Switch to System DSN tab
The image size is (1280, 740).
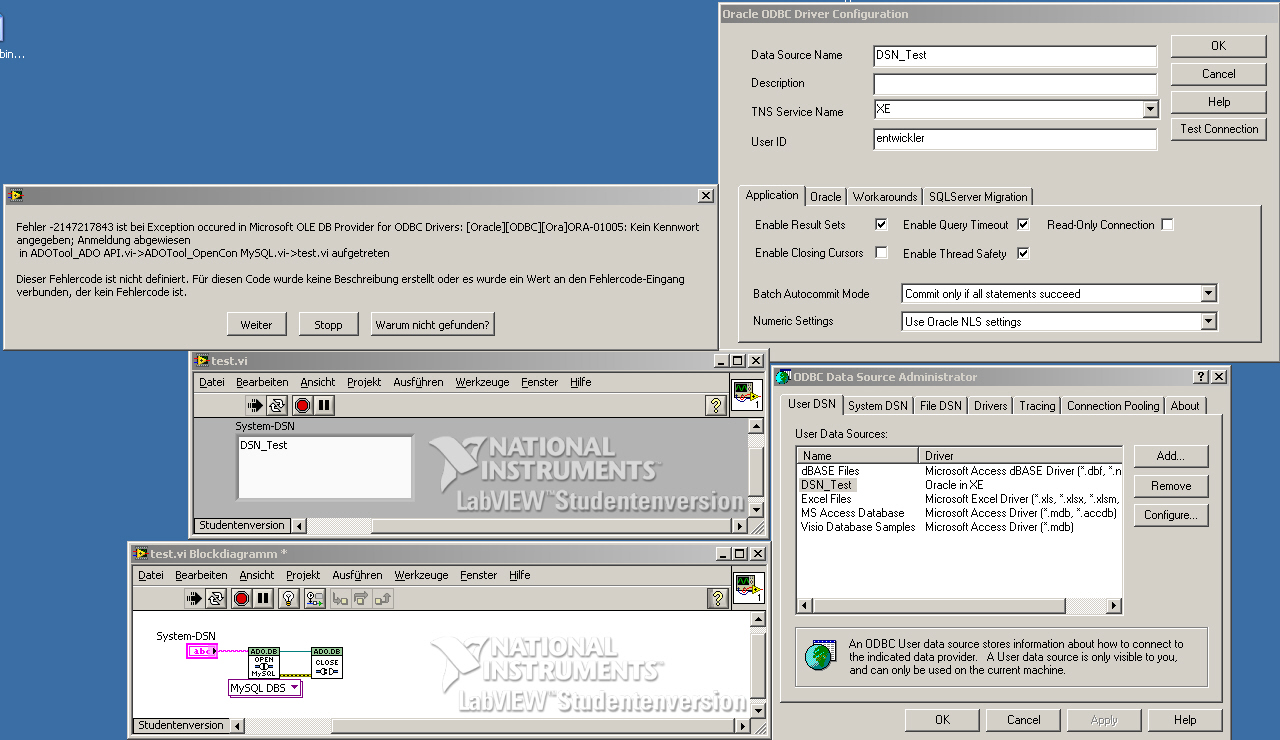click(878, 406)
